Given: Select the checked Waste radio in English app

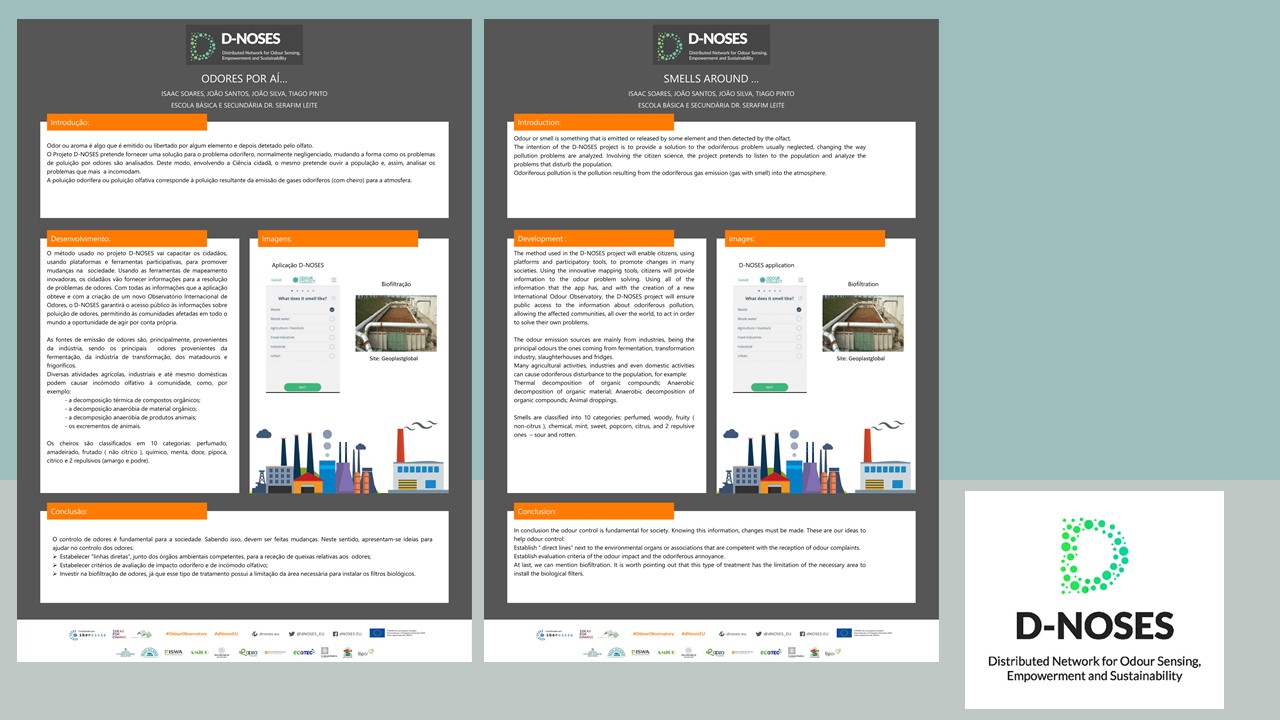Looking at the screenshot, I should click(x=799, y=310).
